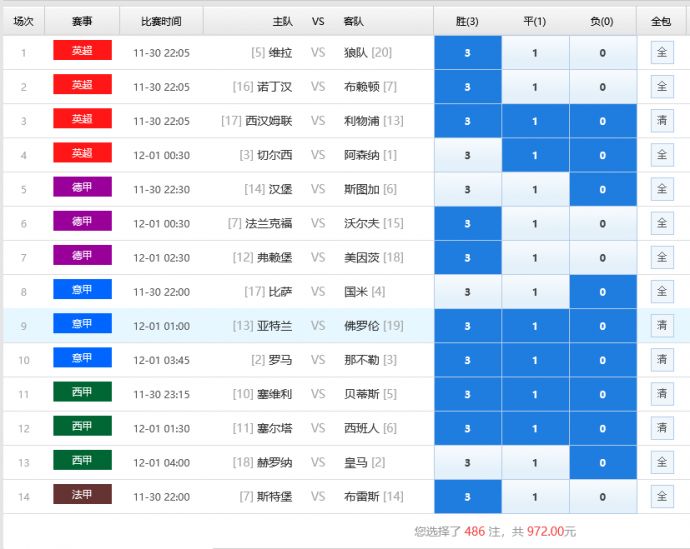Toggle win (3) for 弗赖堡 vs 美因茨
The height and width of the screenshot is (549, 690).
[x=467, y=258]
